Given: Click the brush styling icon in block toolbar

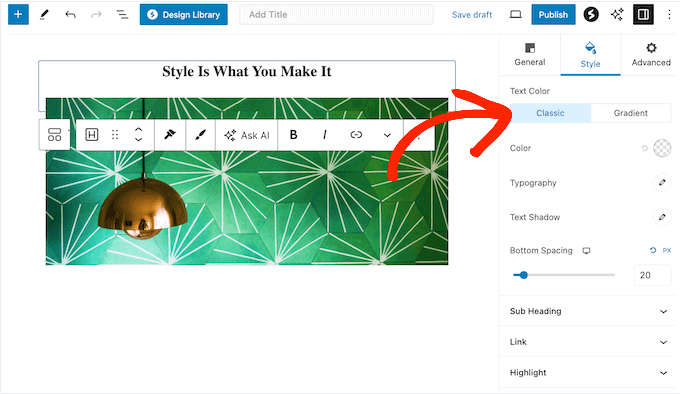Looking at the screenshot, I should 200,135.
